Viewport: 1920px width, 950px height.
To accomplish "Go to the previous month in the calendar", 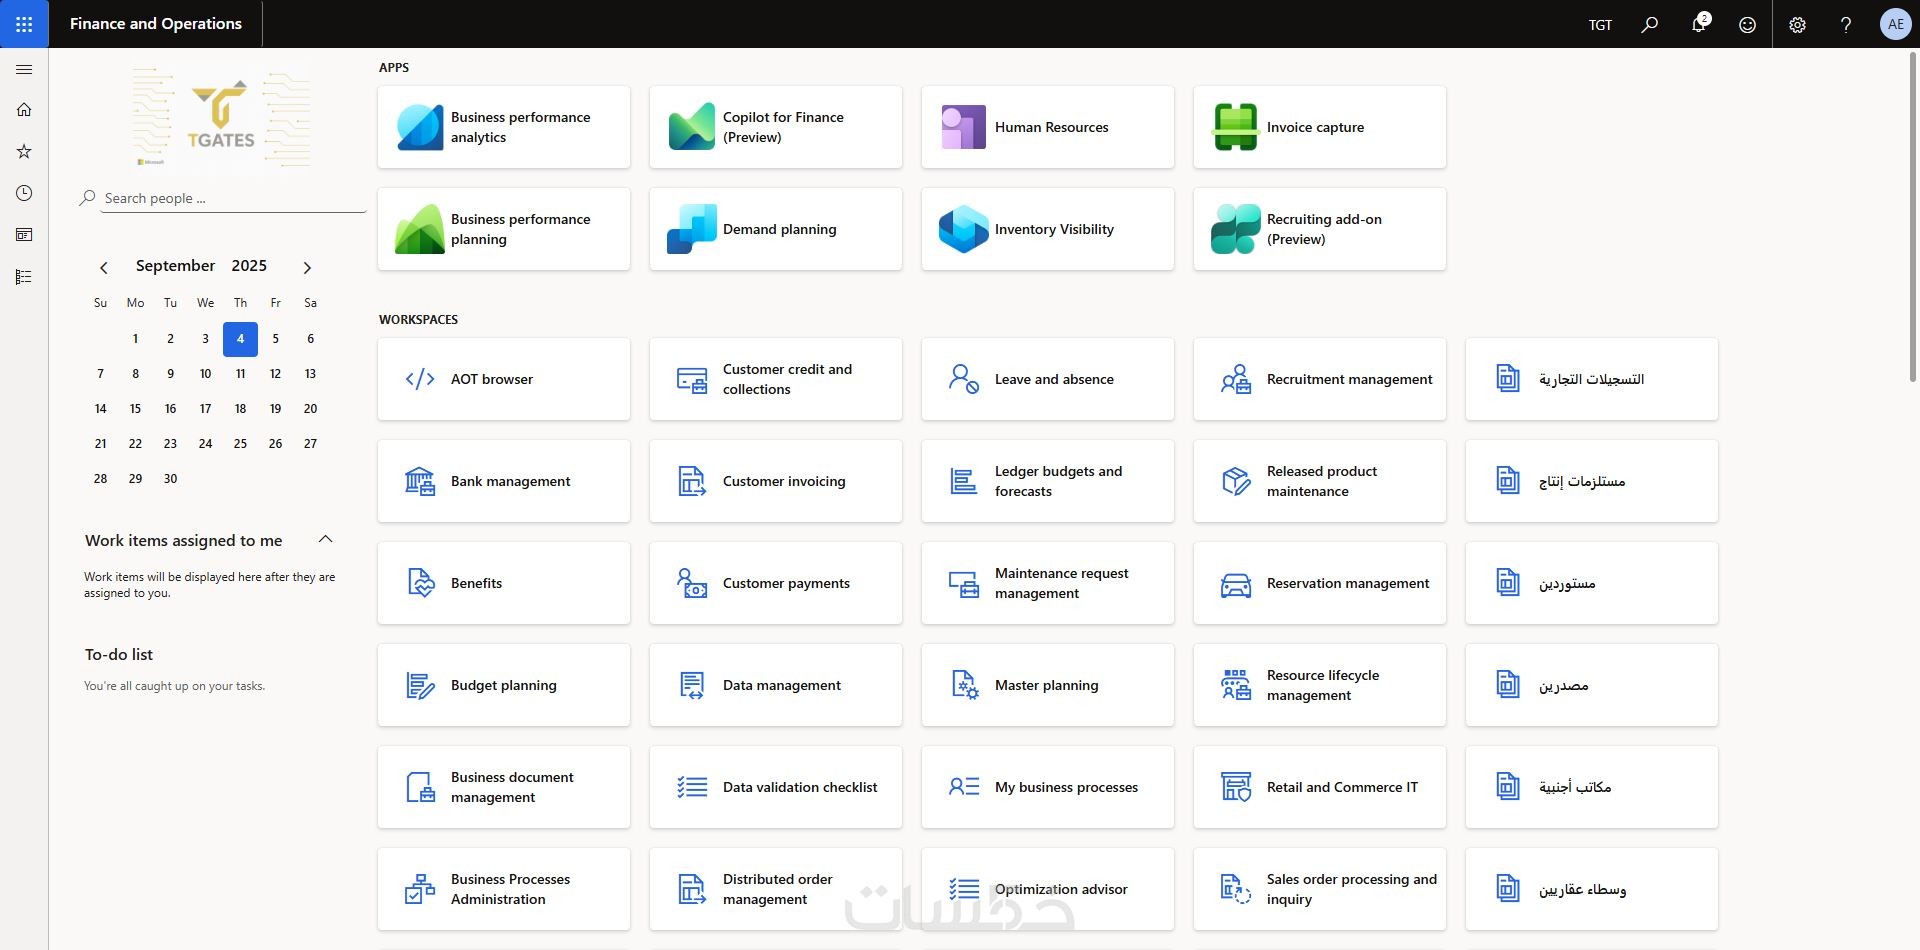I will point(104,267).
